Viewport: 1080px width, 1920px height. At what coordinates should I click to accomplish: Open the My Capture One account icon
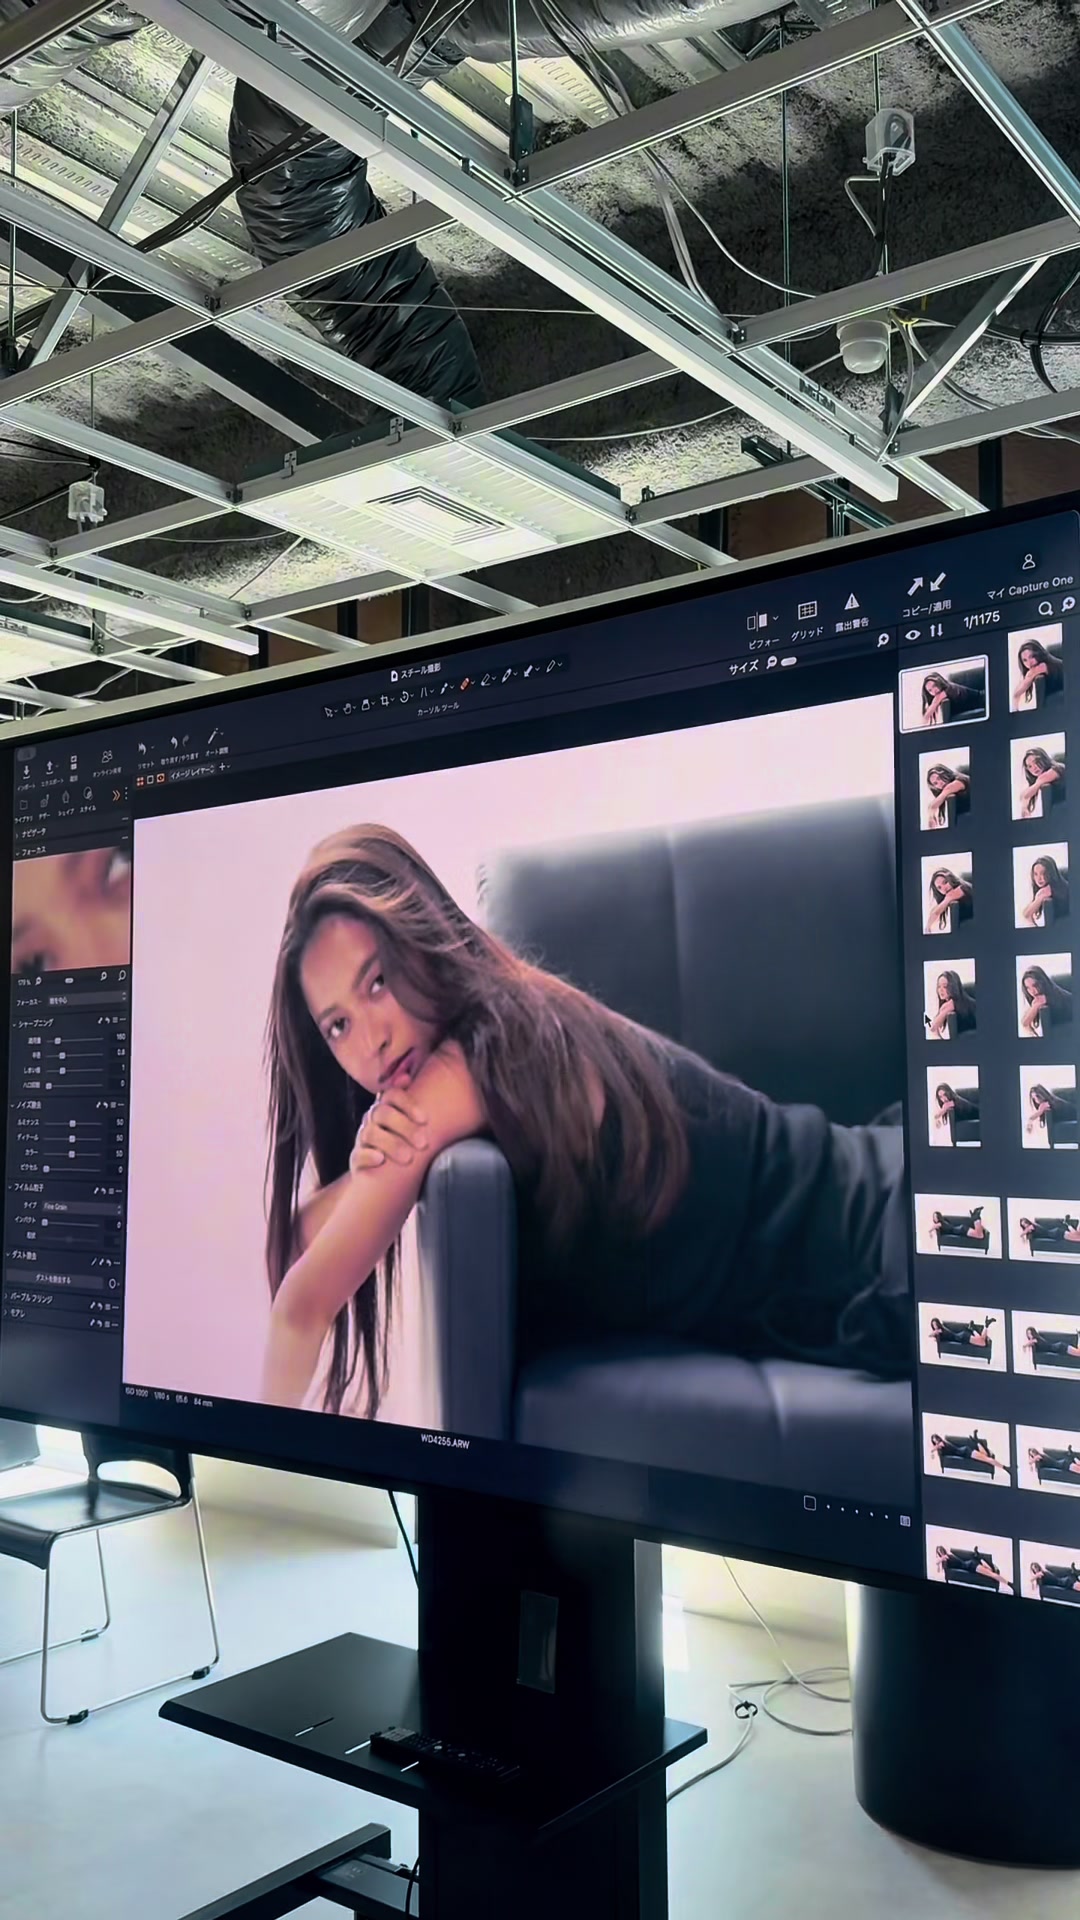click(x=1028, y=562)
